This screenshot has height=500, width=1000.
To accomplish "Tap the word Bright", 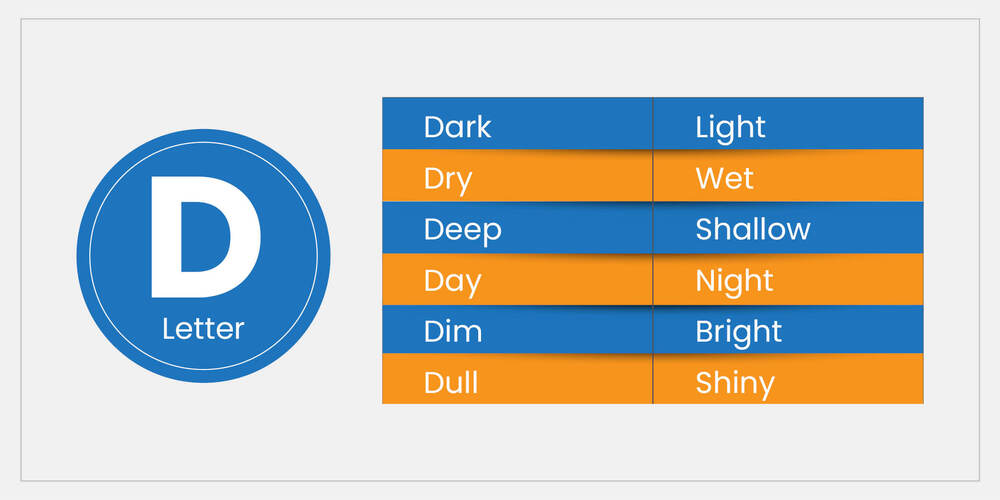I will point(738,331).
